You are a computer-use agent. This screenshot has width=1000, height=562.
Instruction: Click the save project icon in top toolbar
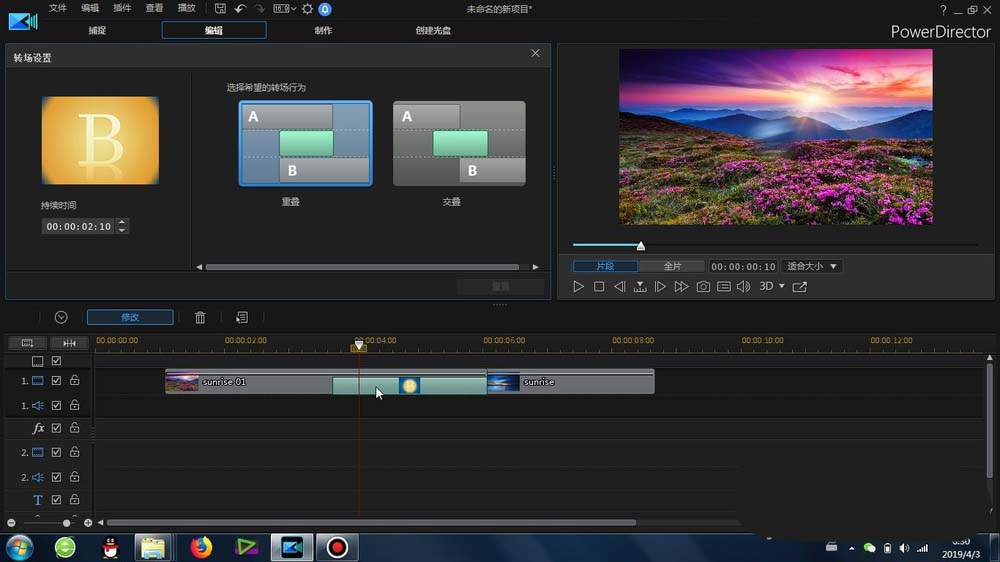coord(220,8)
